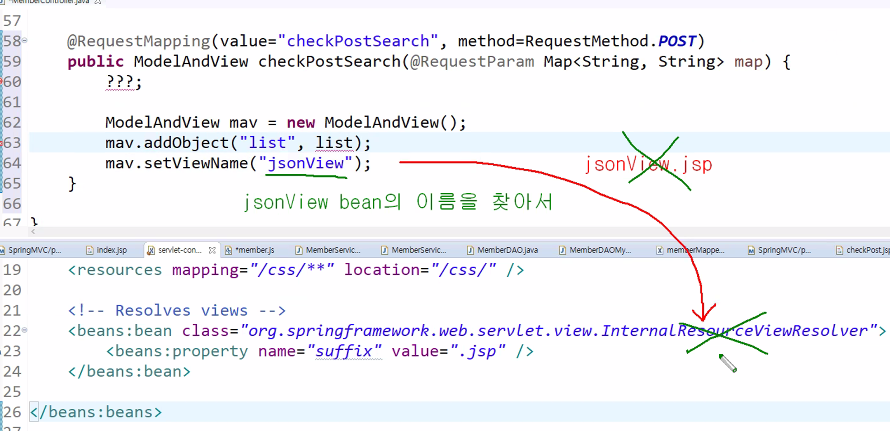Image resolution: width=890 pixels, height=431 pixels.
Task: Click line number 59 in the gutter
Action: [x=12, y=61]
